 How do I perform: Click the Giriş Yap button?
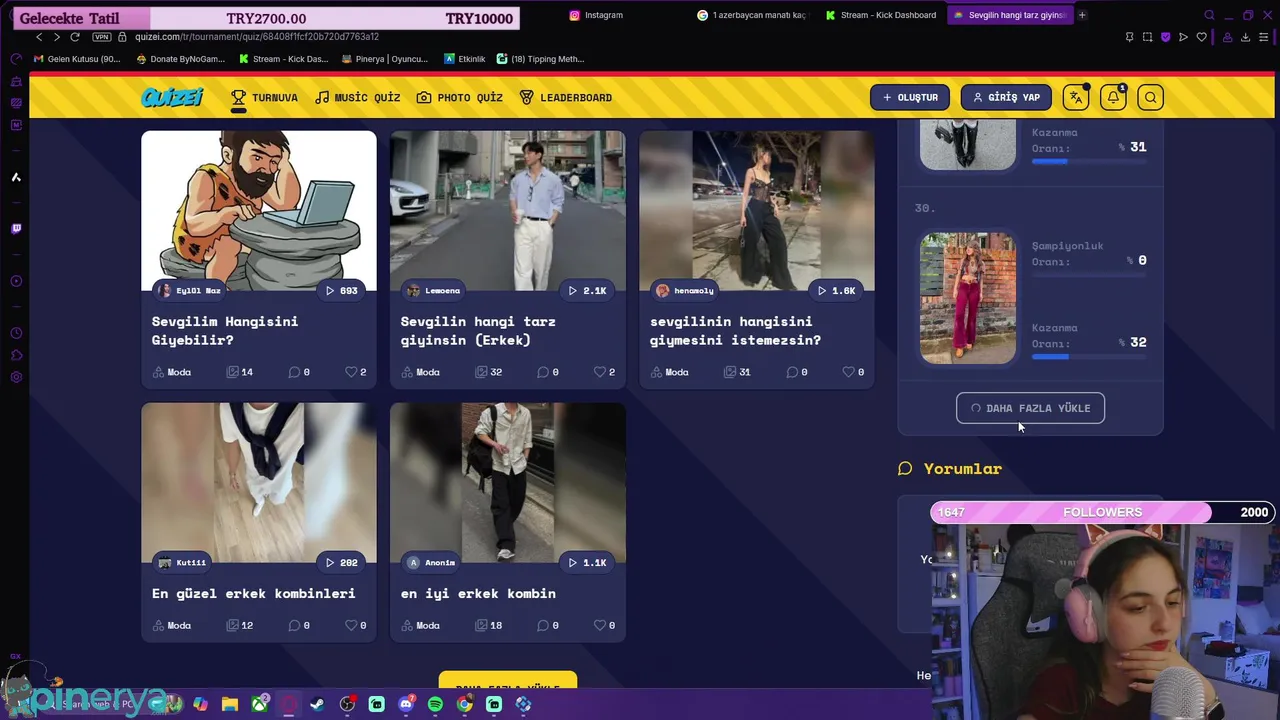coord(1007,97)
